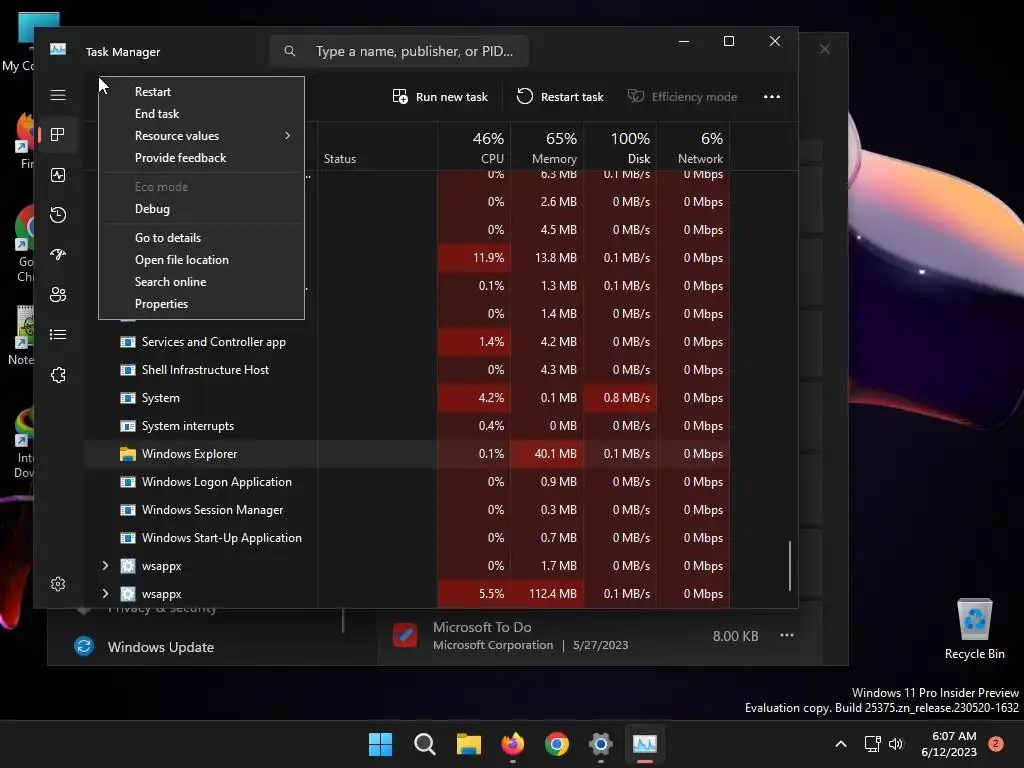Open the Services page icon
Viewport: 1024px width, 768px height.
click(x=57, y=375)
